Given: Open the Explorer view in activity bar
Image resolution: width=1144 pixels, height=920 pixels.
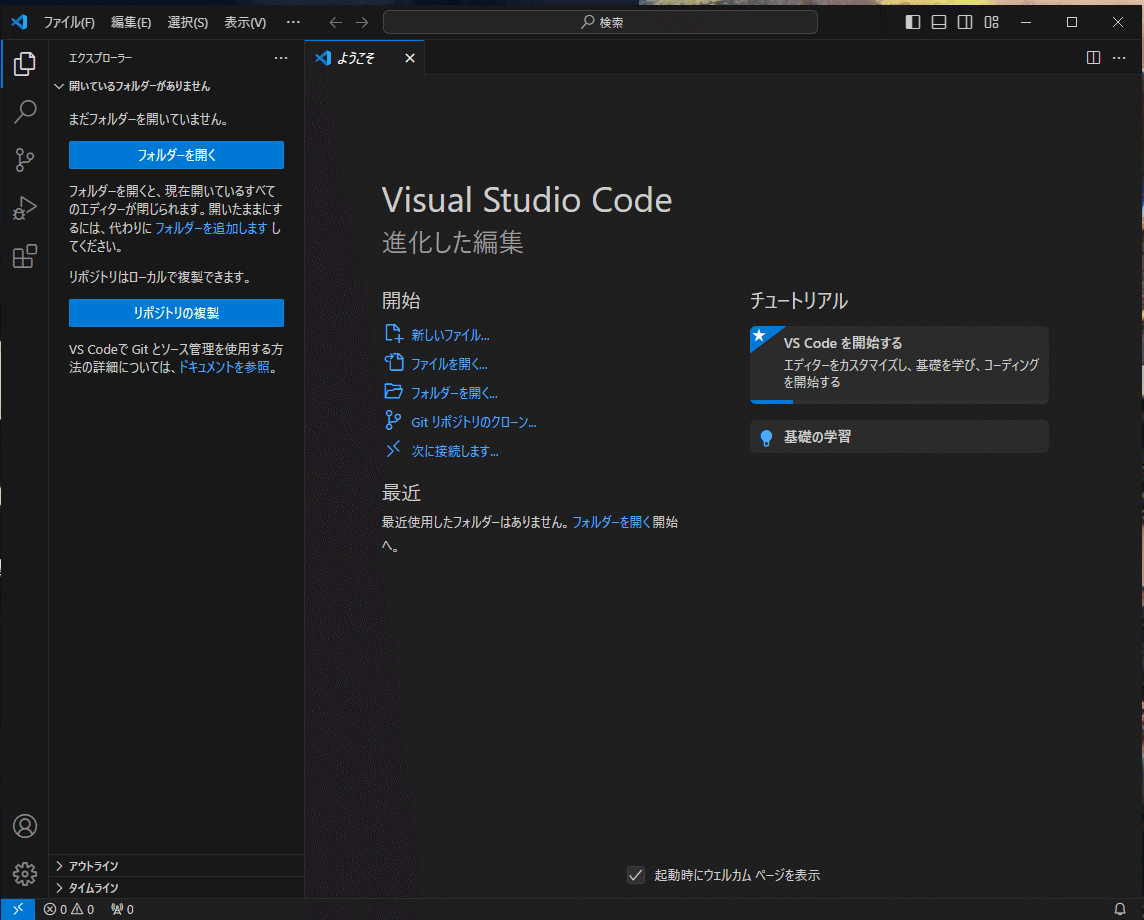Looking at the screenshot, I should (x=24, y=64).
